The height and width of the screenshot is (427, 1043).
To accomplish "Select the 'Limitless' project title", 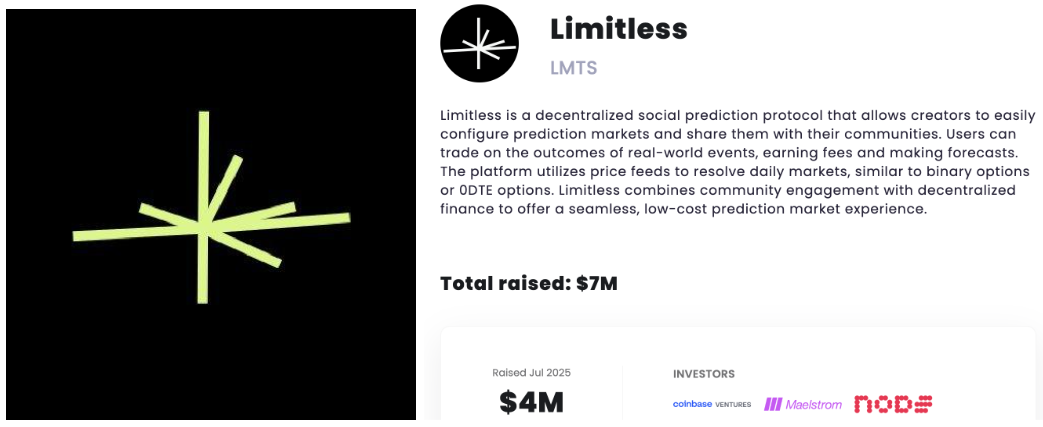I will pos(619,29).
